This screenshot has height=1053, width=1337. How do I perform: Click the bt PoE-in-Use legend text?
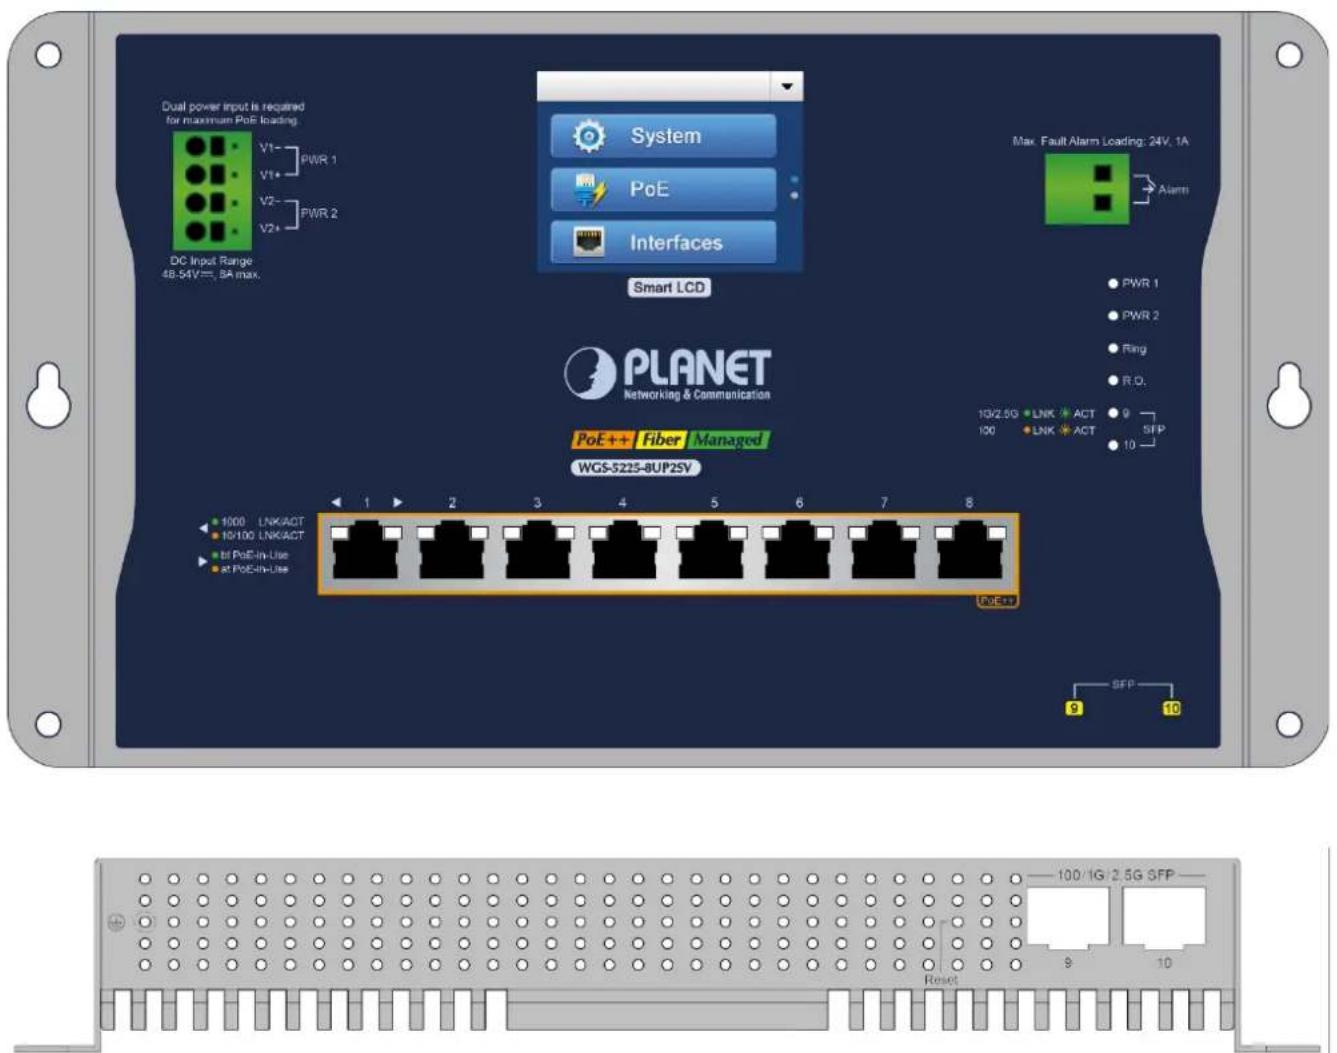point(254,555)
